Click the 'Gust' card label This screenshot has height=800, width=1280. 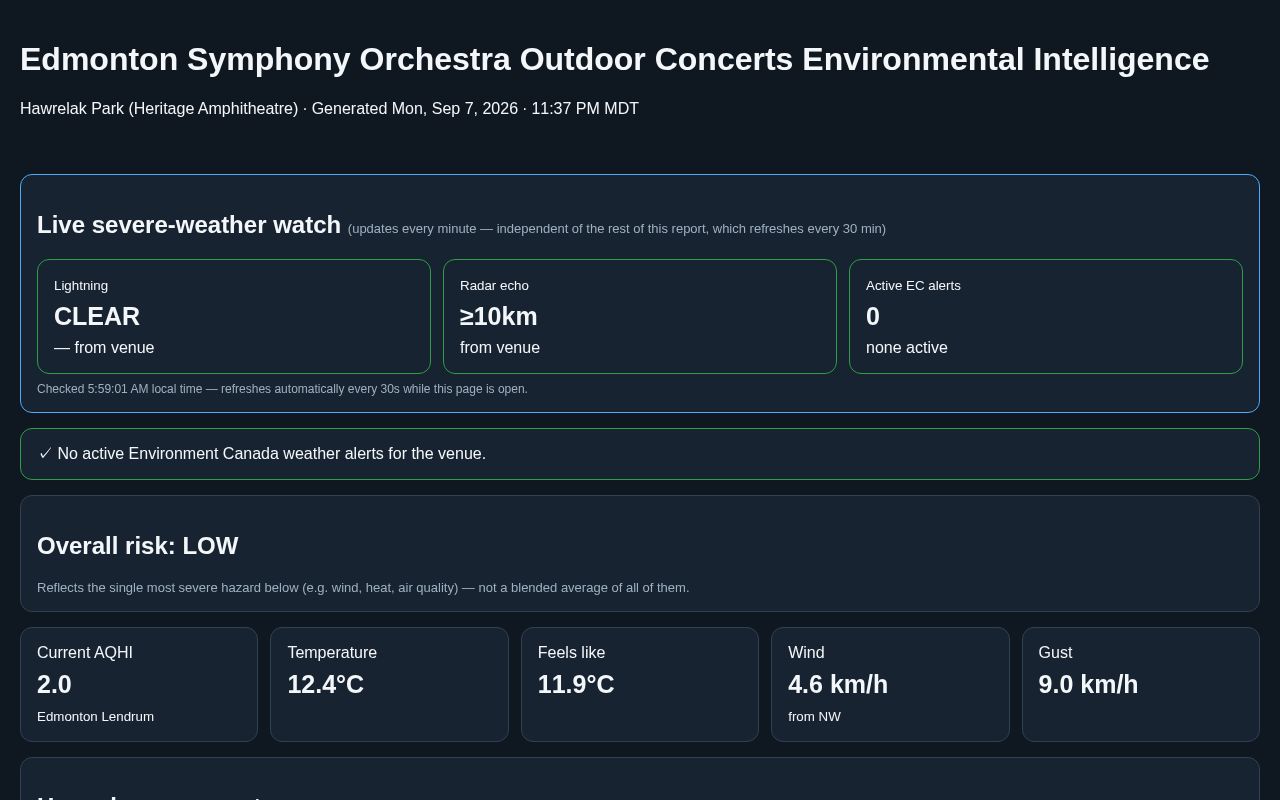(x=1055, y=653)
